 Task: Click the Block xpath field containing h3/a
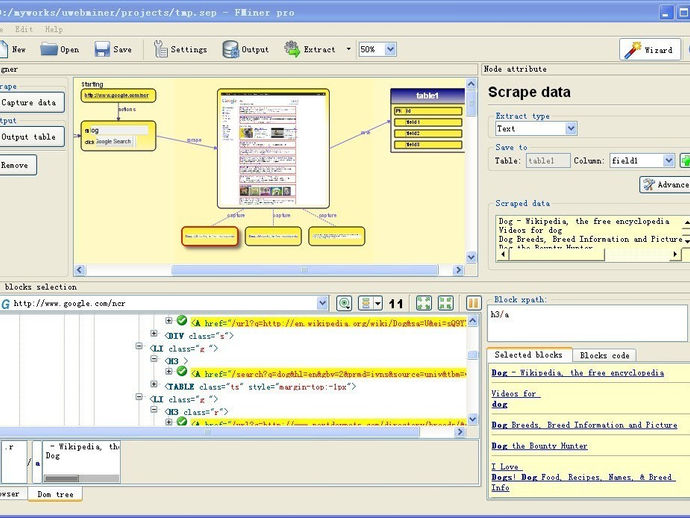coord(587,323)
